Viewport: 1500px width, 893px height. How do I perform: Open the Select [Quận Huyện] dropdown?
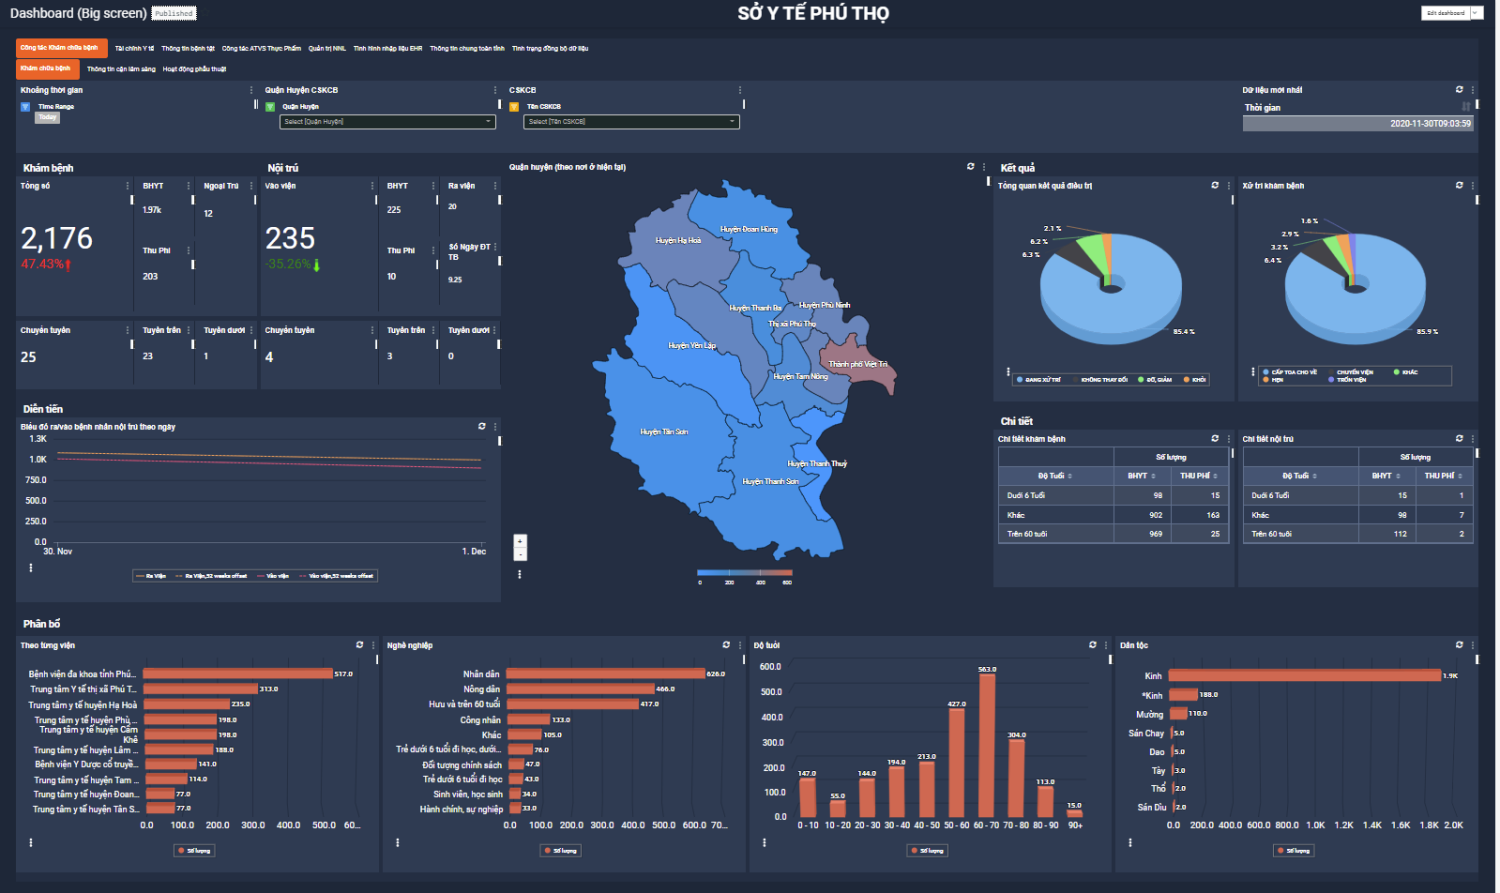tap(388, 122)
